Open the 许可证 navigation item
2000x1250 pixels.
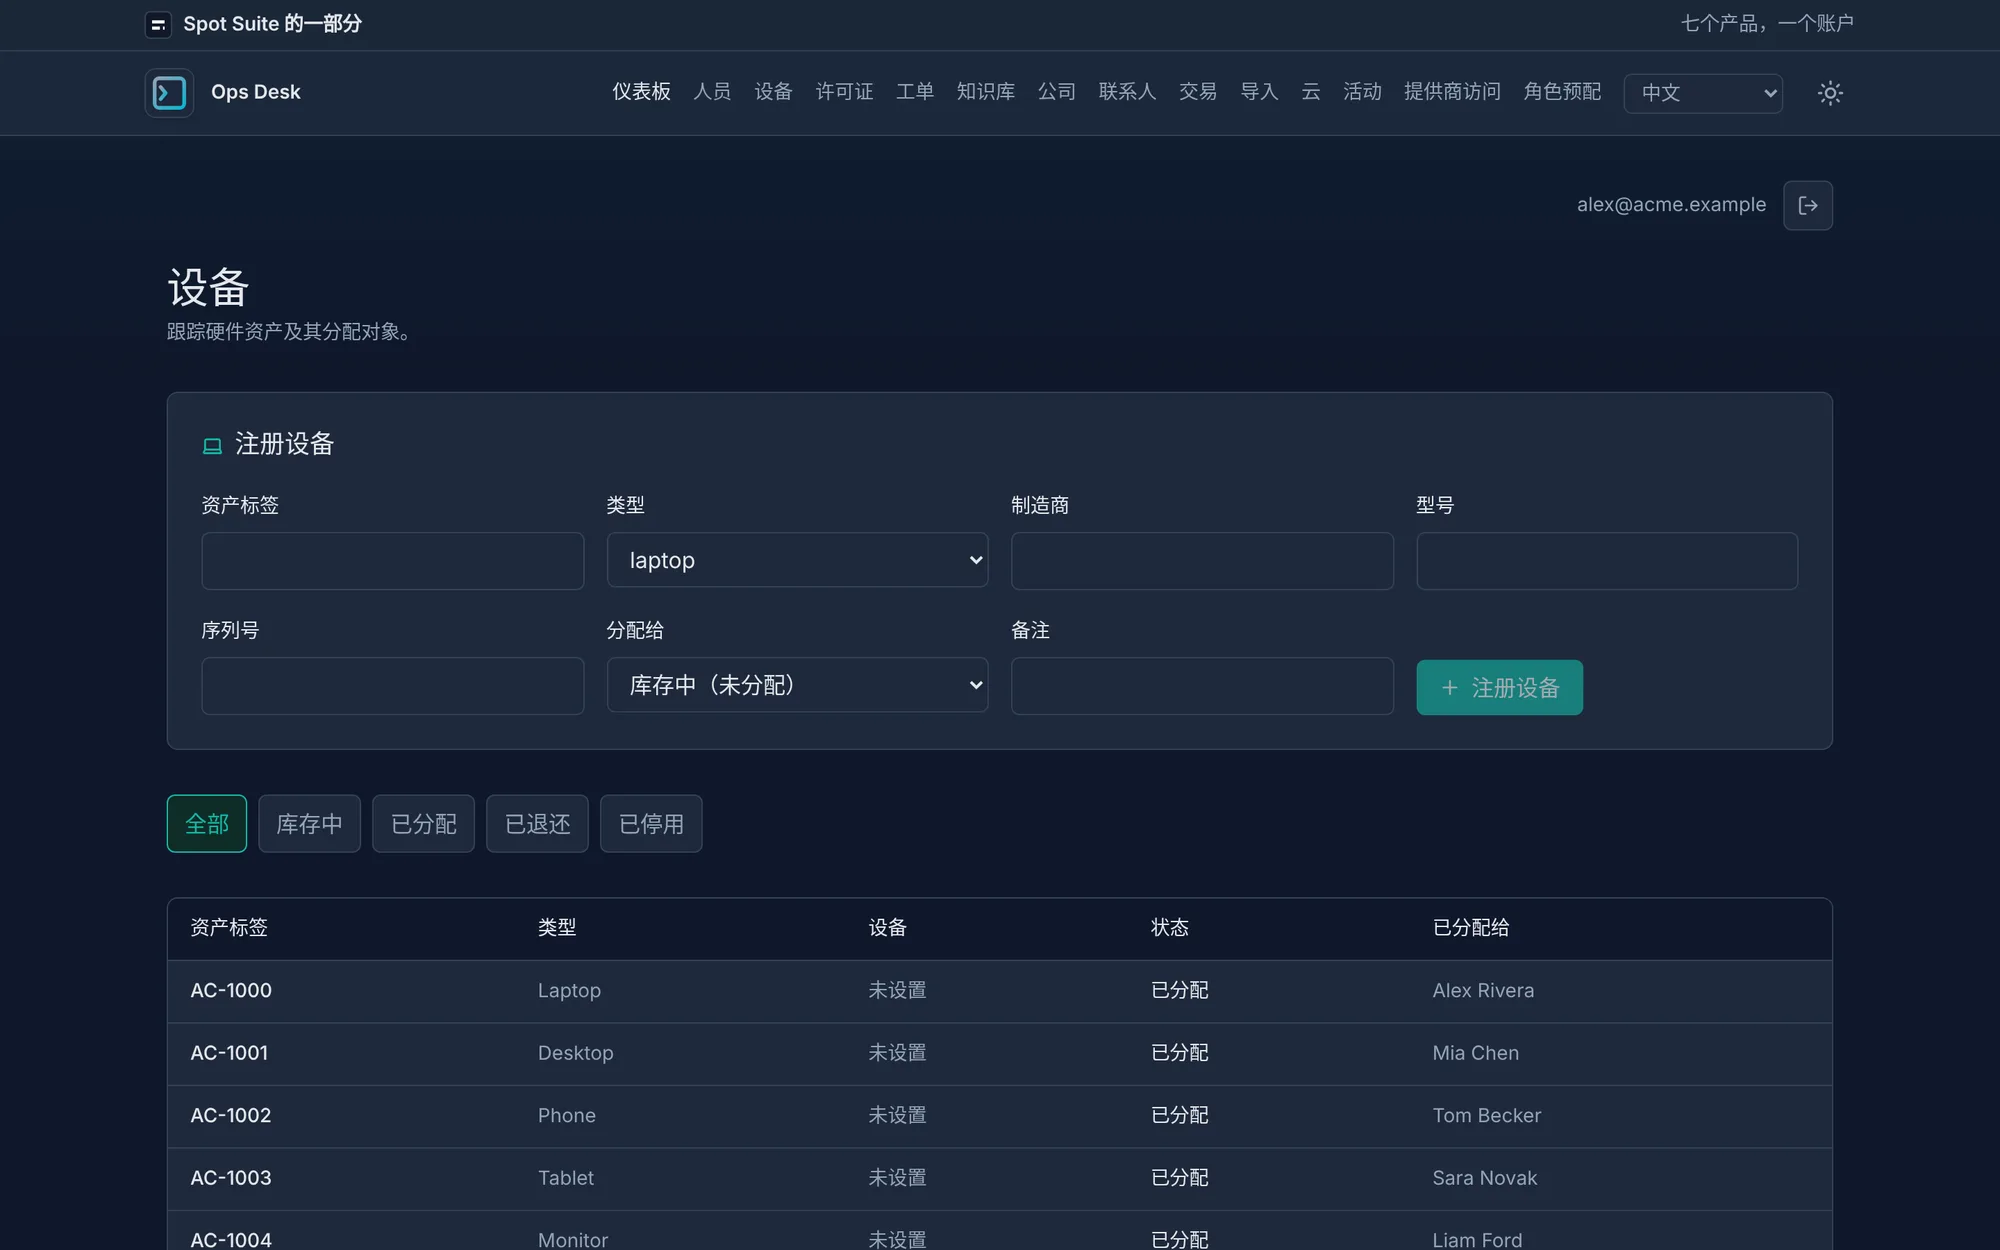pos(844,92)
